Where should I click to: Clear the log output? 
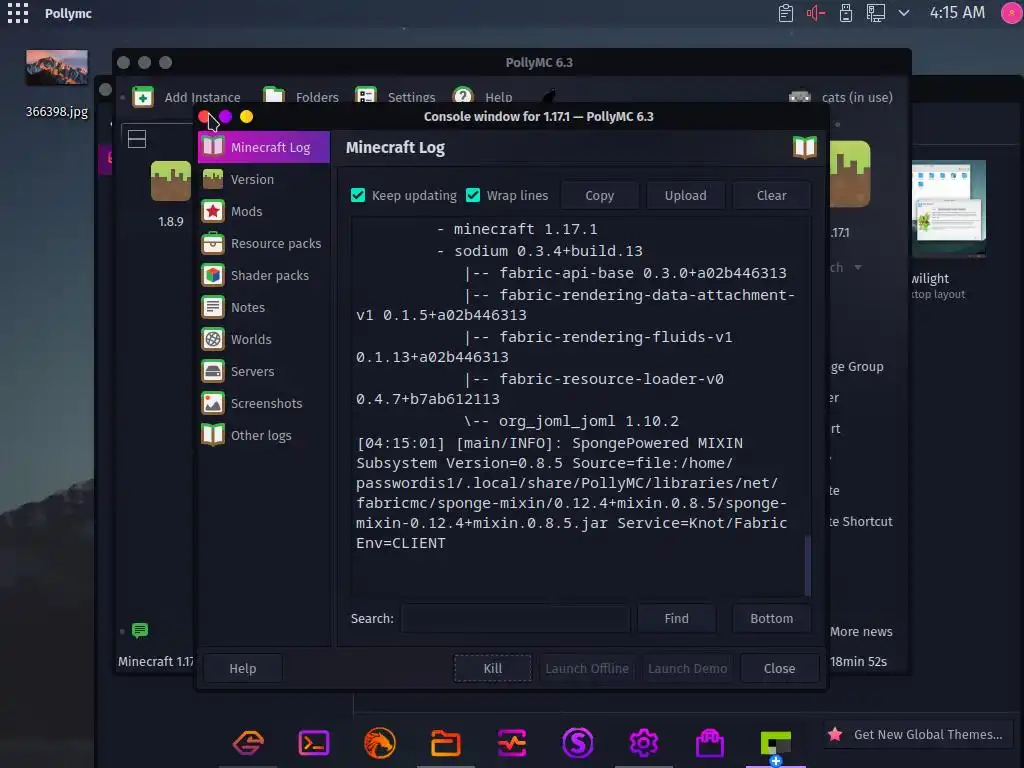(x=771, y=195)
